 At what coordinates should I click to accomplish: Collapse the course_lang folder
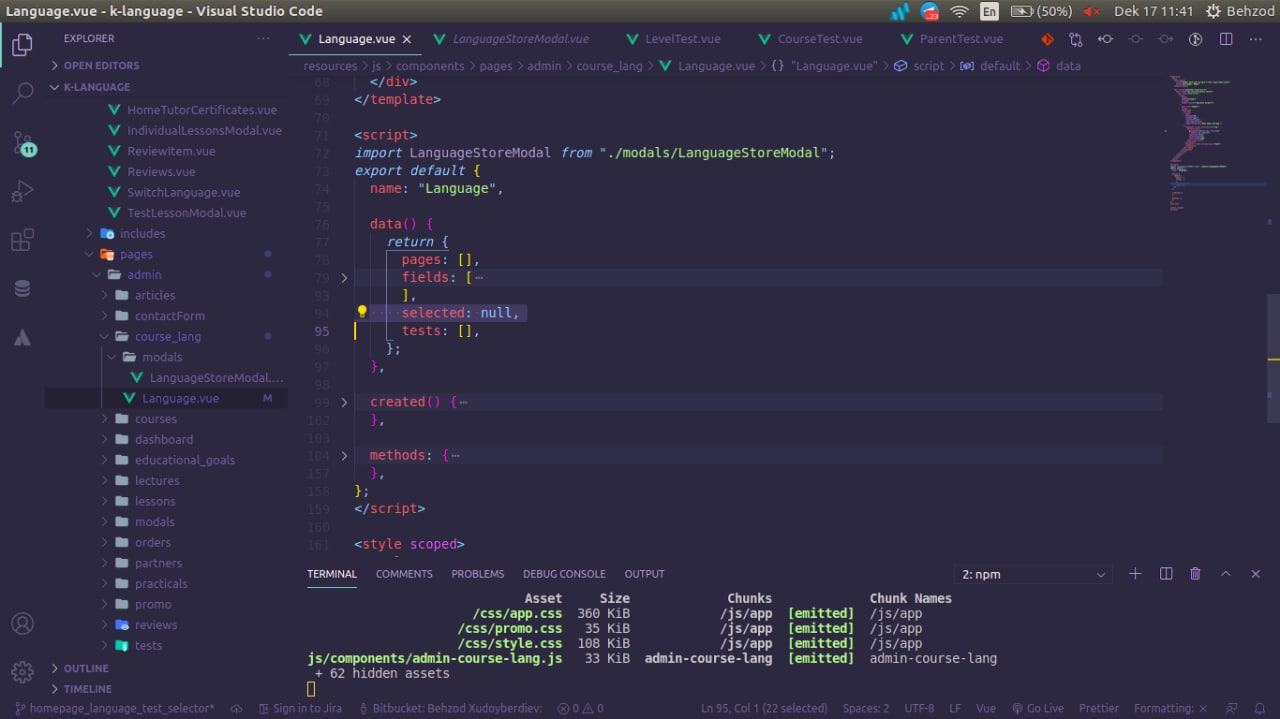(166, 336)
